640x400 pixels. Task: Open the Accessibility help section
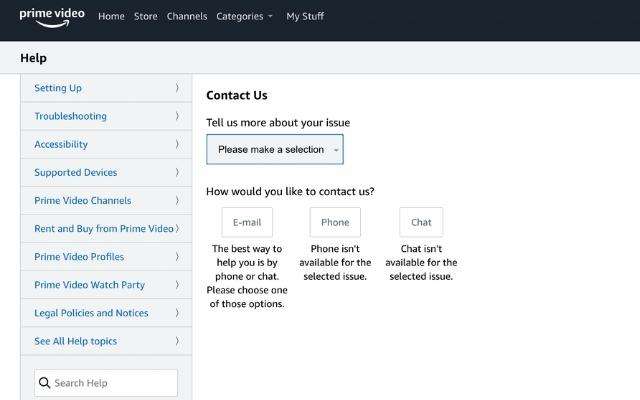pos(61,144)
